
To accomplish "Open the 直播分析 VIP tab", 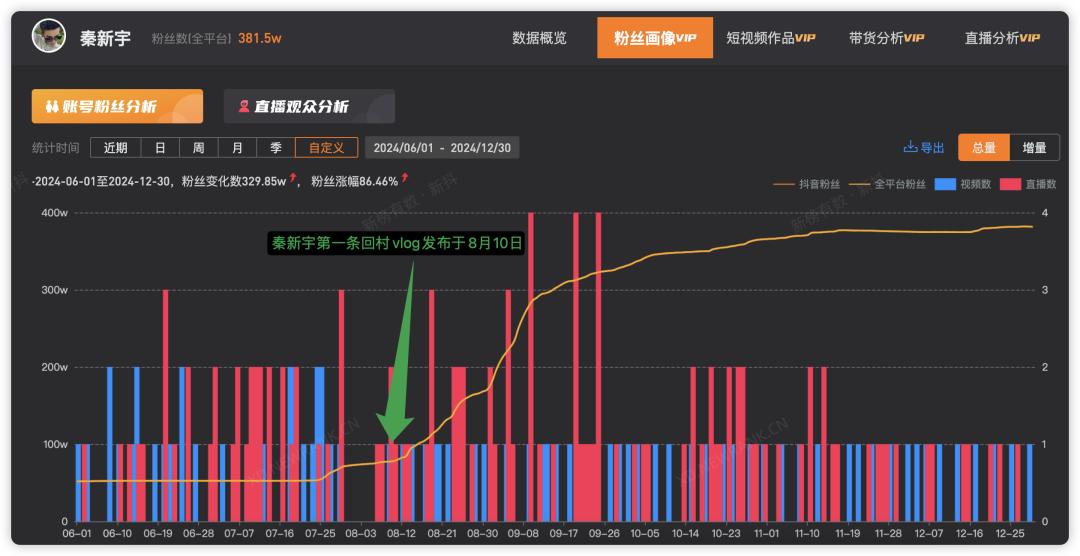I will pos(1002,38).
